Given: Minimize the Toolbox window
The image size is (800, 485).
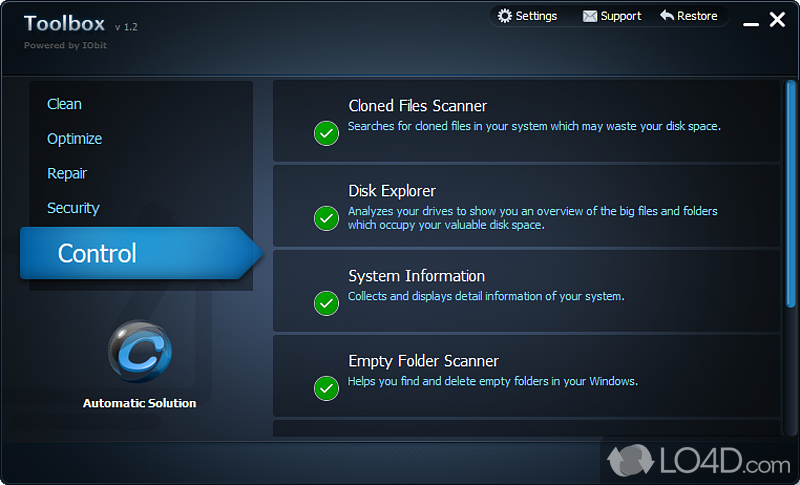Looking at the screenshot, I should point(751,23).
